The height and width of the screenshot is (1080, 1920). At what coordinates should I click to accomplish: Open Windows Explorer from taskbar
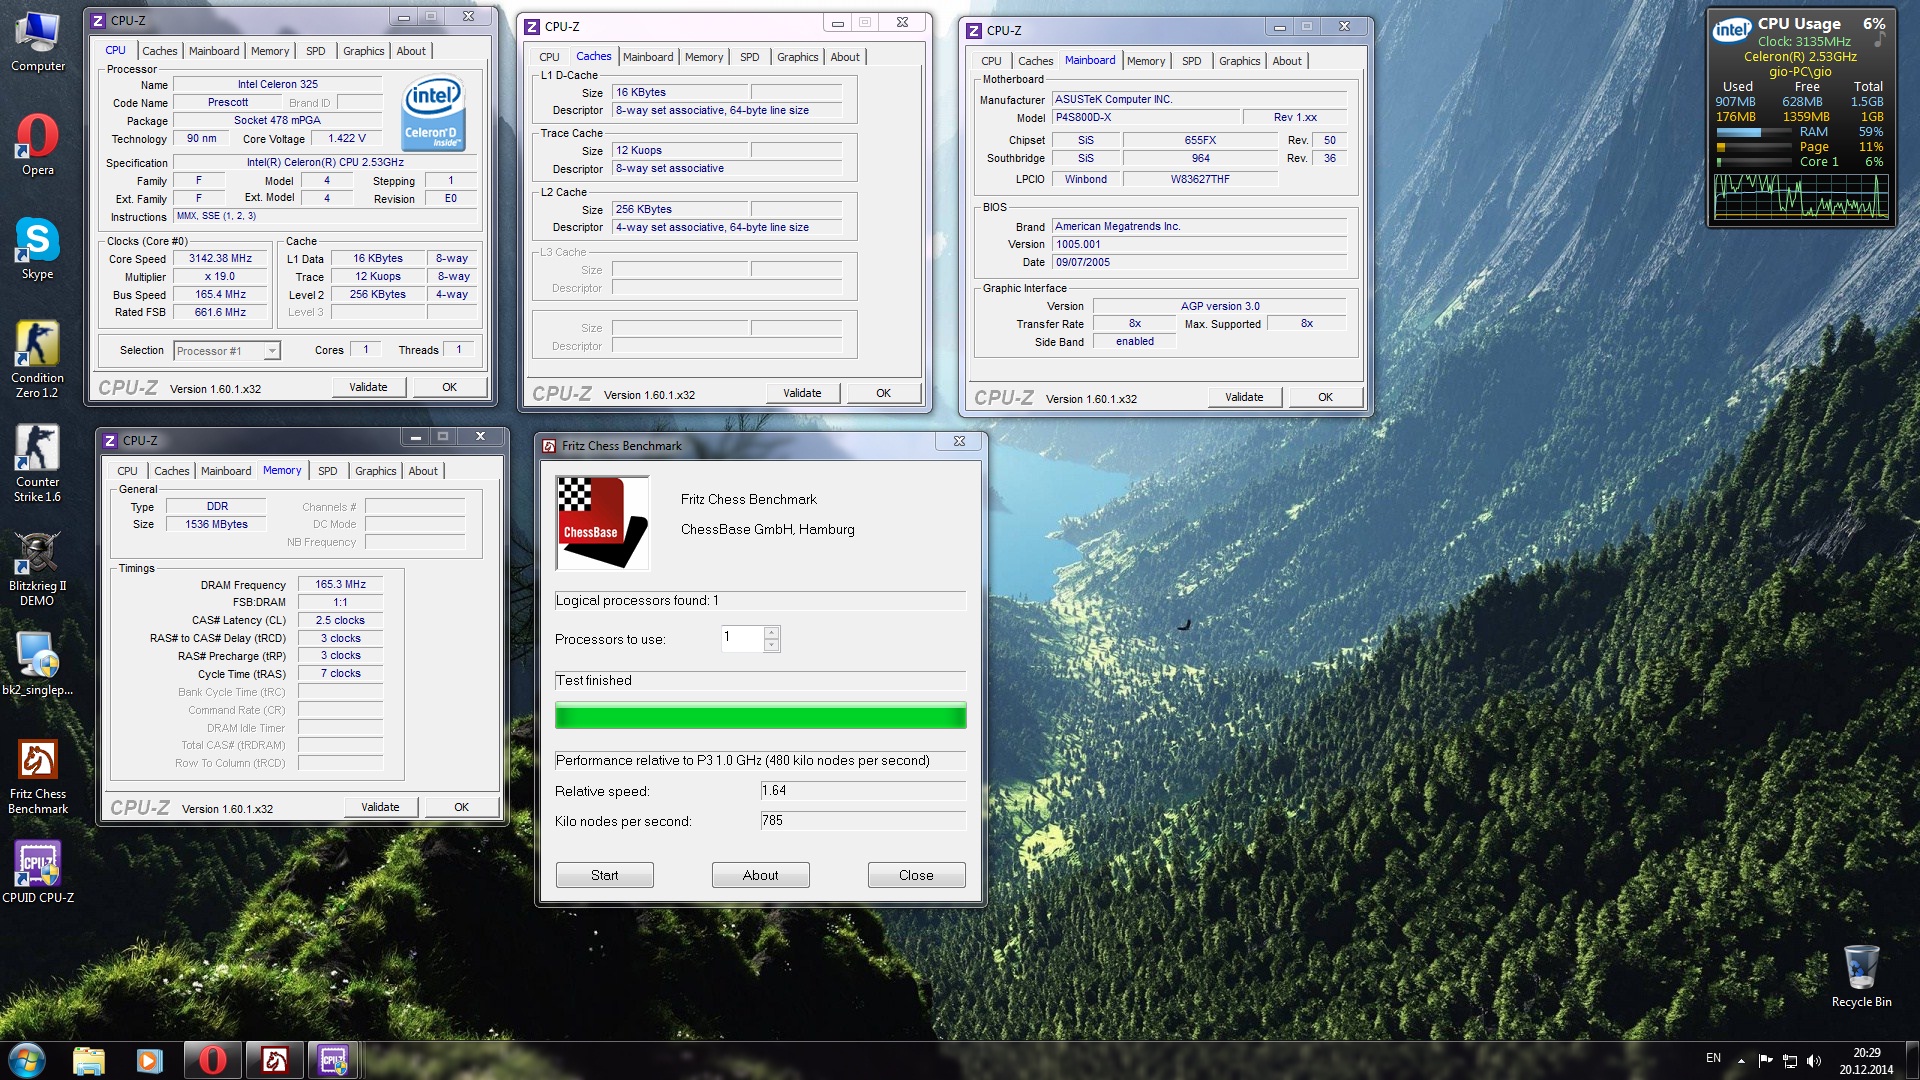(88, 1060)
